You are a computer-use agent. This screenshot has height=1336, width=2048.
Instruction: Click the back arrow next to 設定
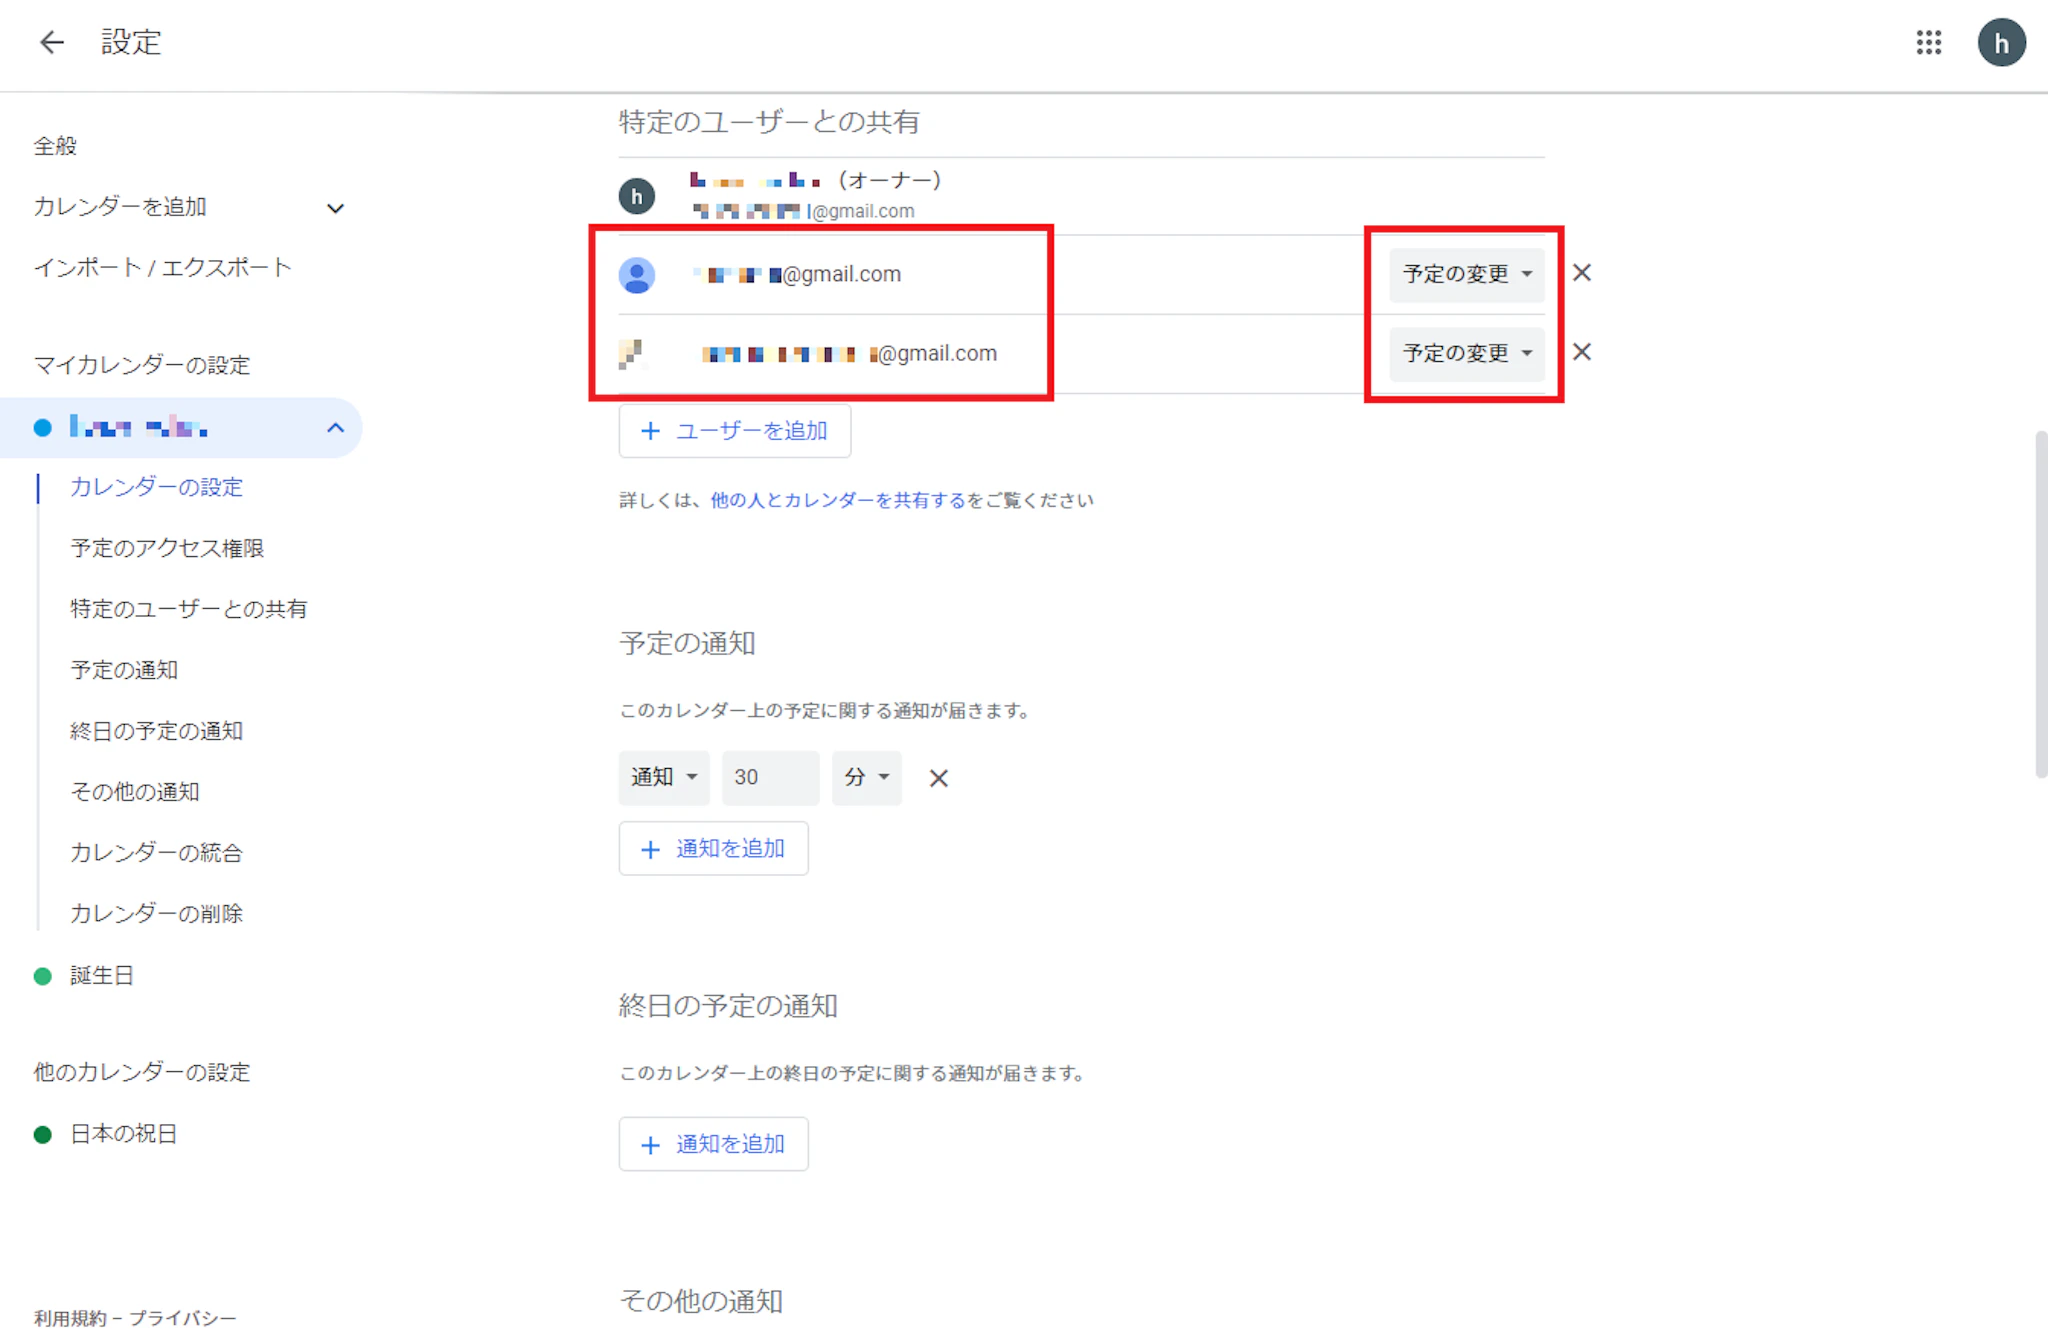52,42
